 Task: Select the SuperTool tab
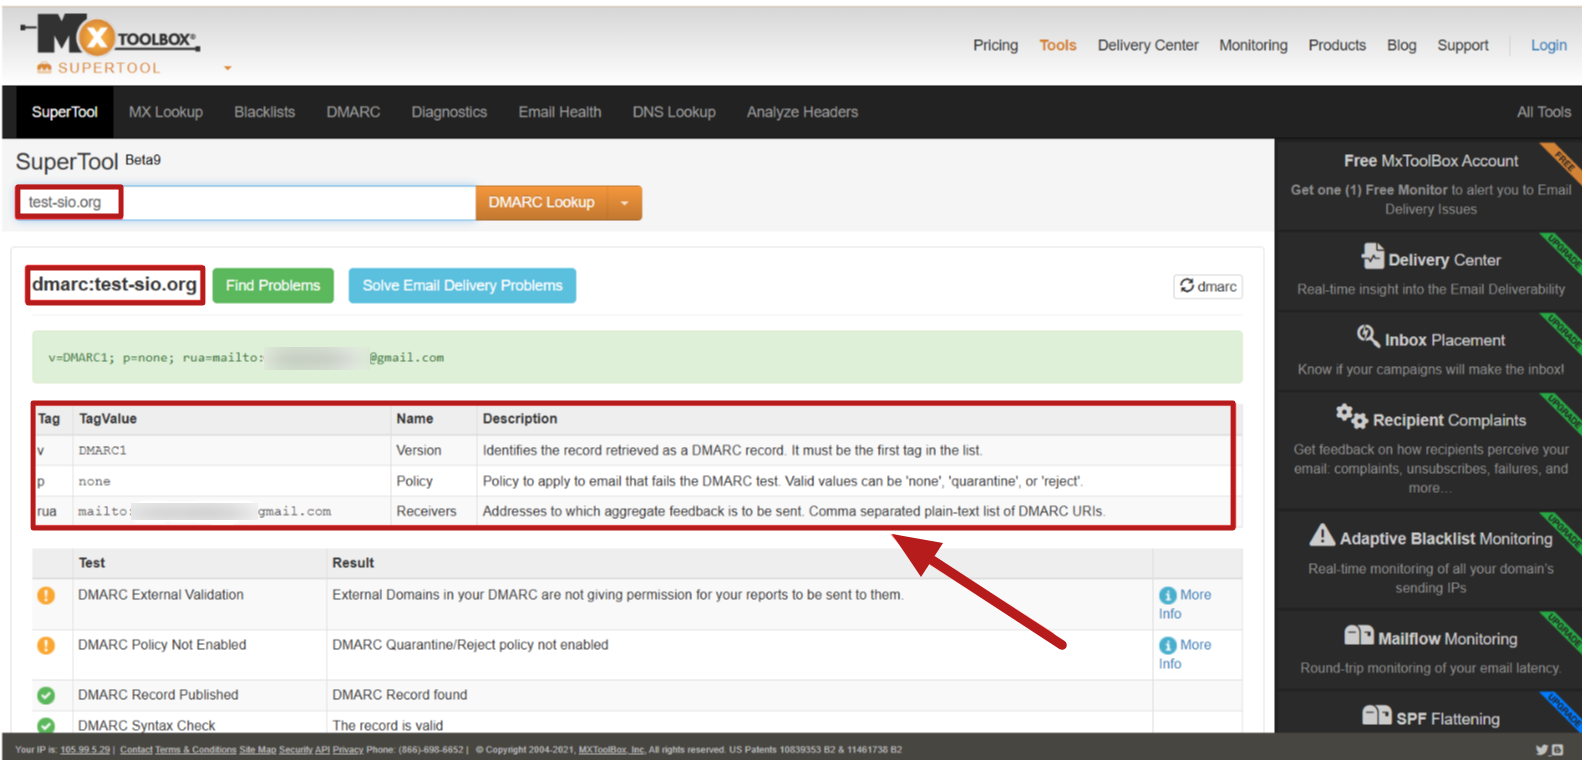point(64,112)
